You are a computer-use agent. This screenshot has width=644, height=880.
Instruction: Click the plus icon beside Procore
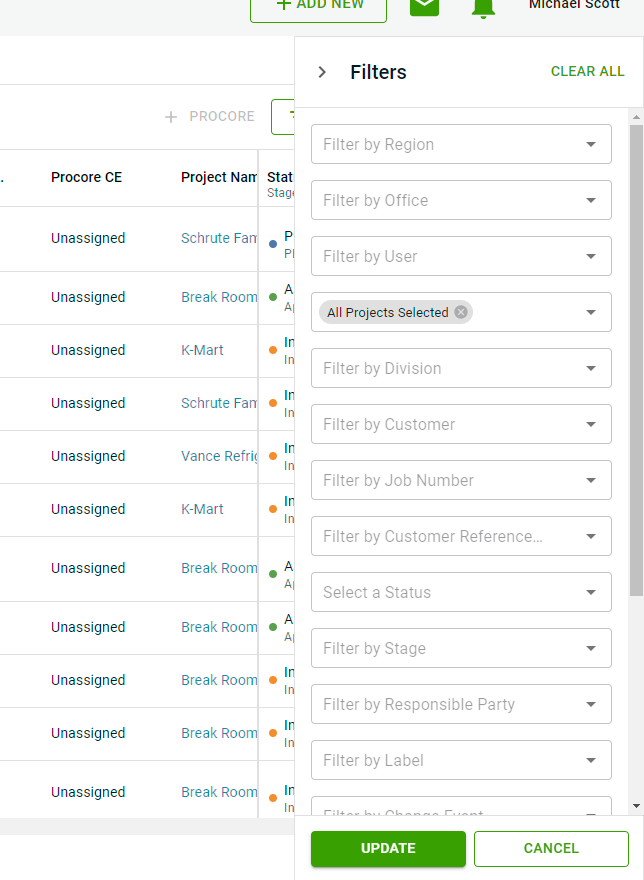pyautogui.click(x=171, y=117)
